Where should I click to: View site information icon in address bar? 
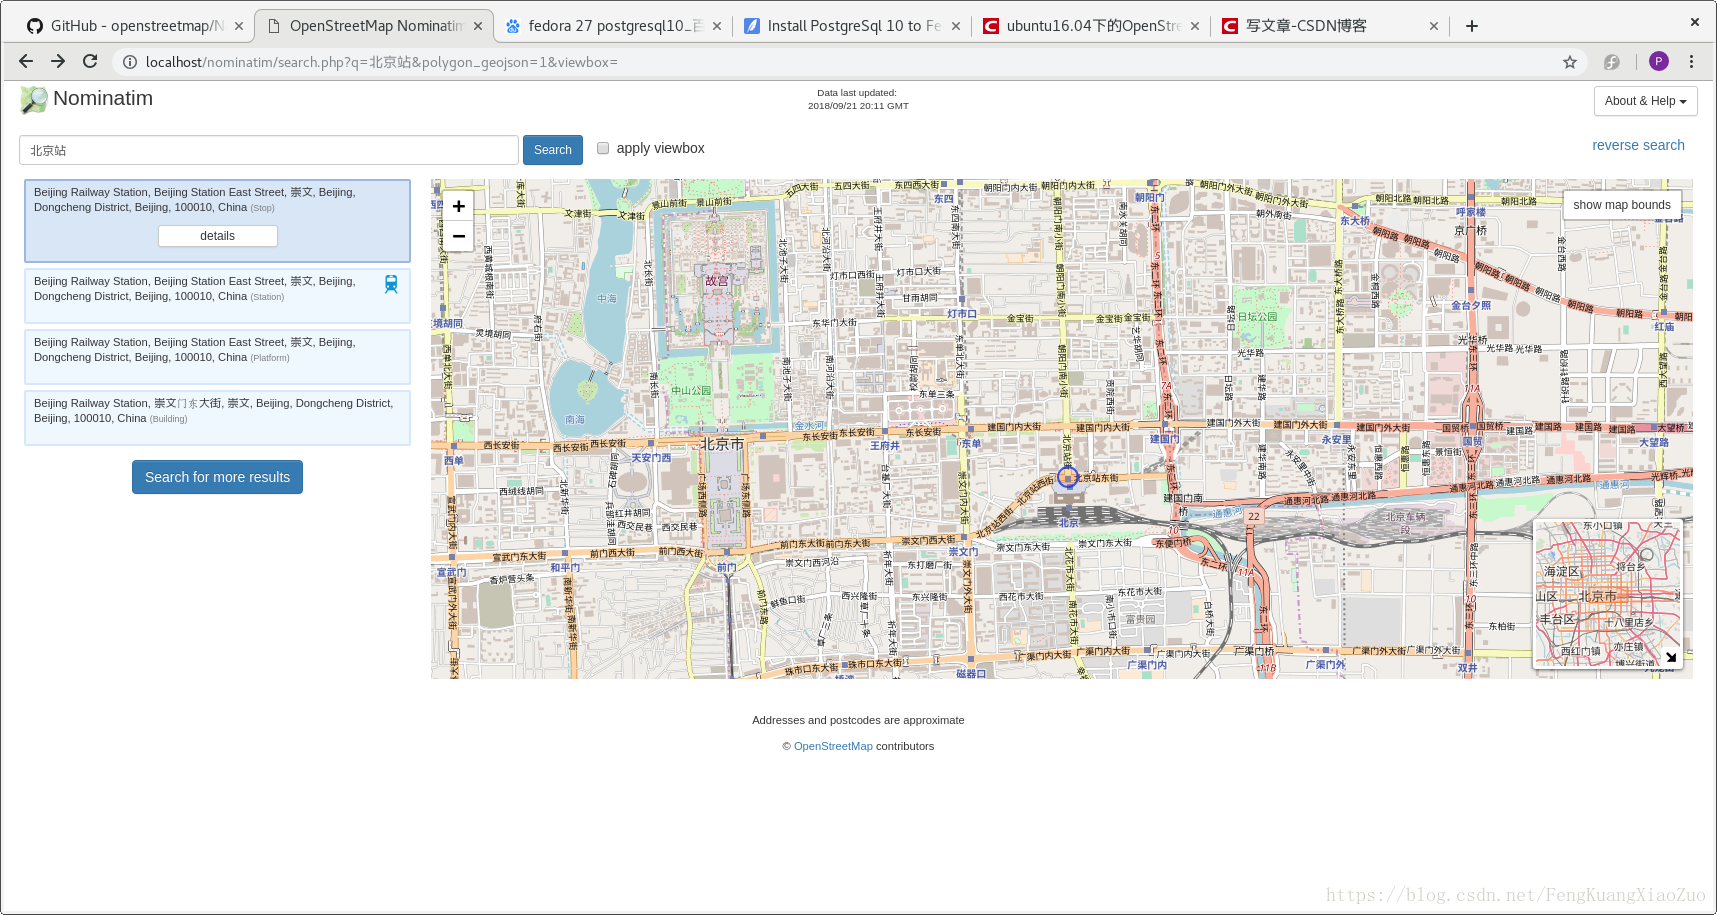tap(129, 62)
